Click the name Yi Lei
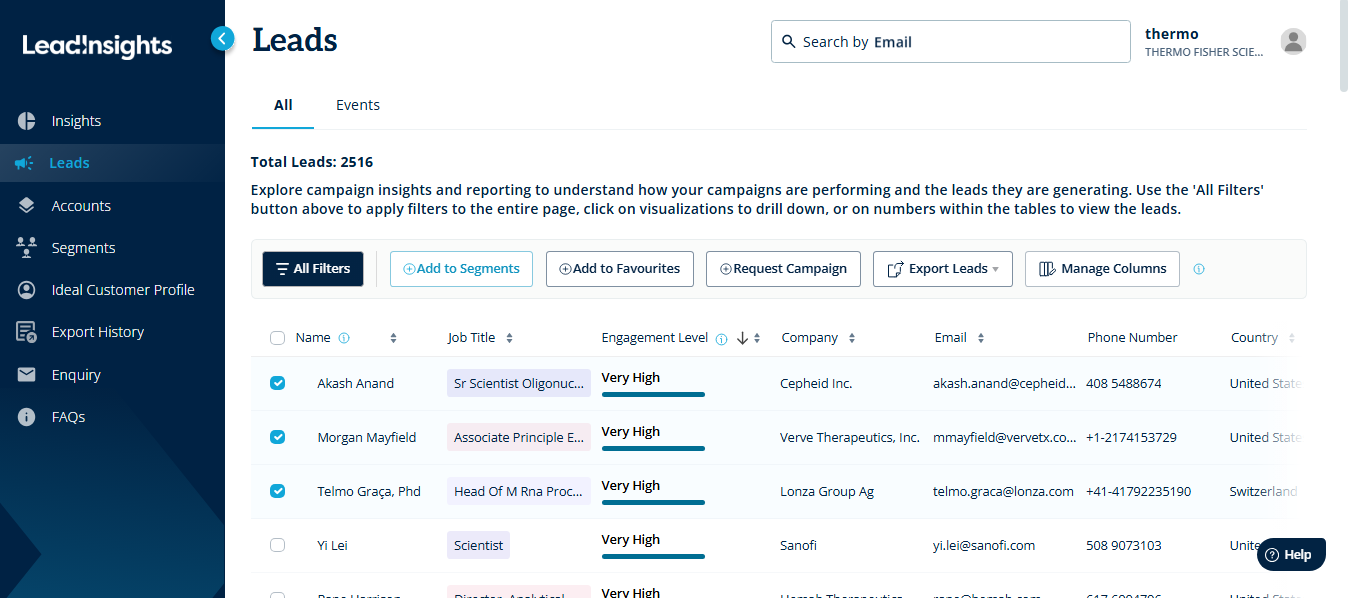 (x=332, y=545)
